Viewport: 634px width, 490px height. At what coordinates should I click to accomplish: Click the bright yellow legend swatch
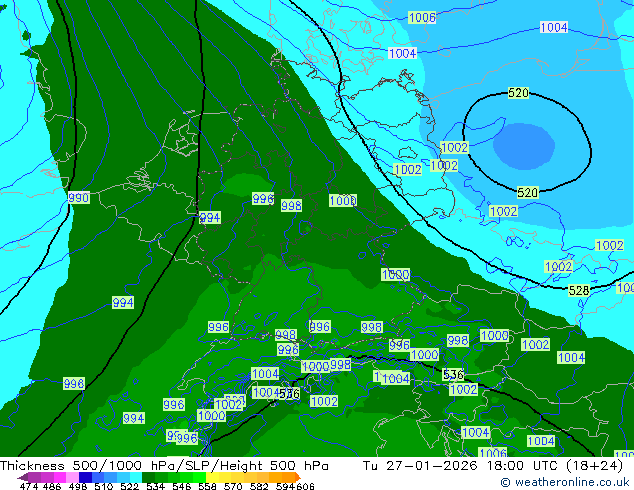pyautogui.click(x=212, y=477)
